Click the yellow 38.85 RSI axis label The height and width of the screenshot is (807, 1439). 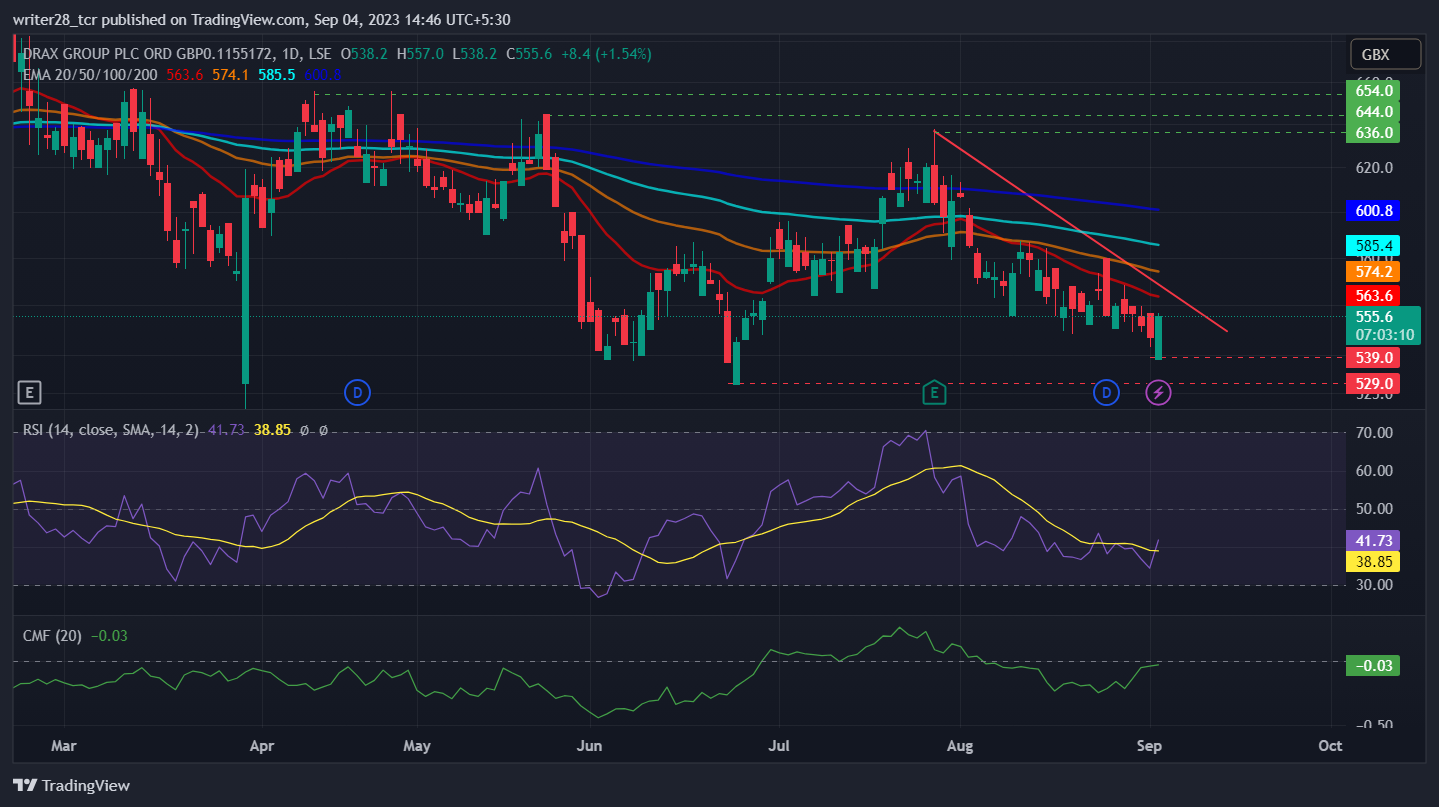[1374, 561]
